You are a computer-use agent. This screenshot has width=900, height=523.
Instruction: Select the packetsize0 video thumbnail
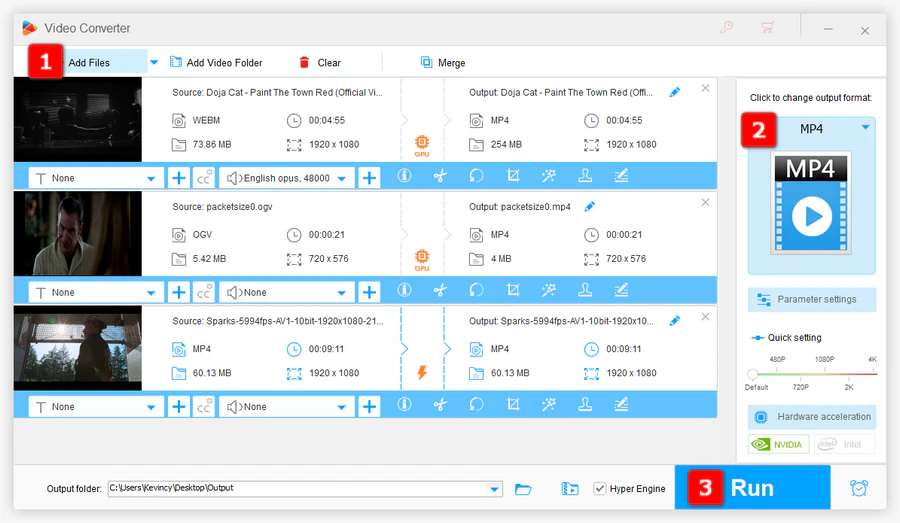pos(77,234)
